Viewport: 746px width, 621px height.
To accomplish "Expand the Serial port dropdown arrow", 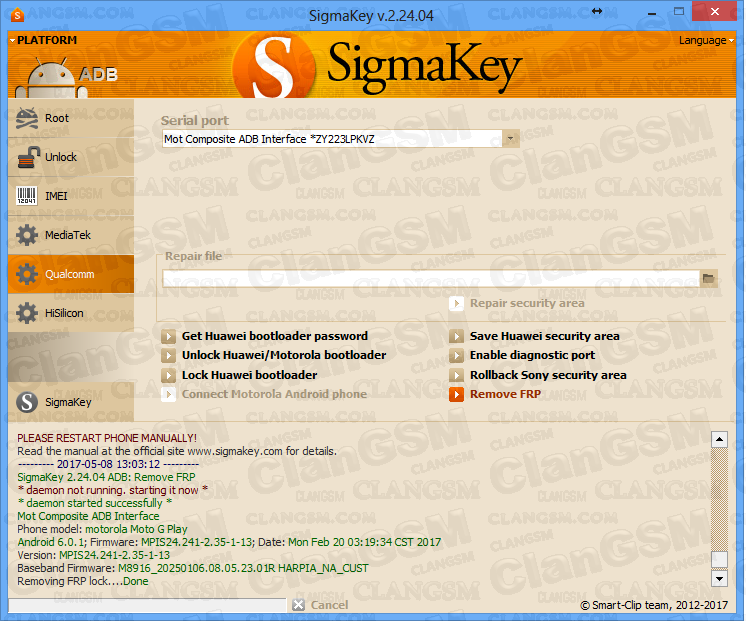I will [510, 138].
